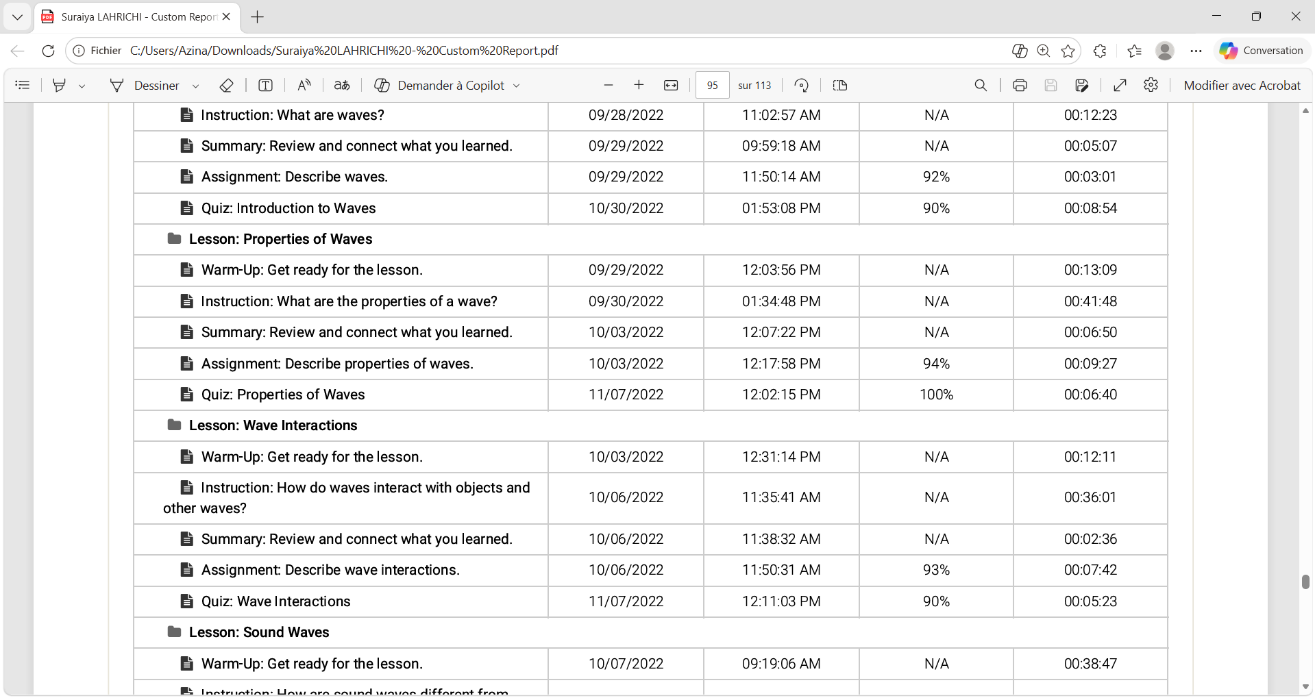This screenshot has height=698, width=1315.
Task: Open the Demander à Copilot dropdown
Action: tap(516, 86)
